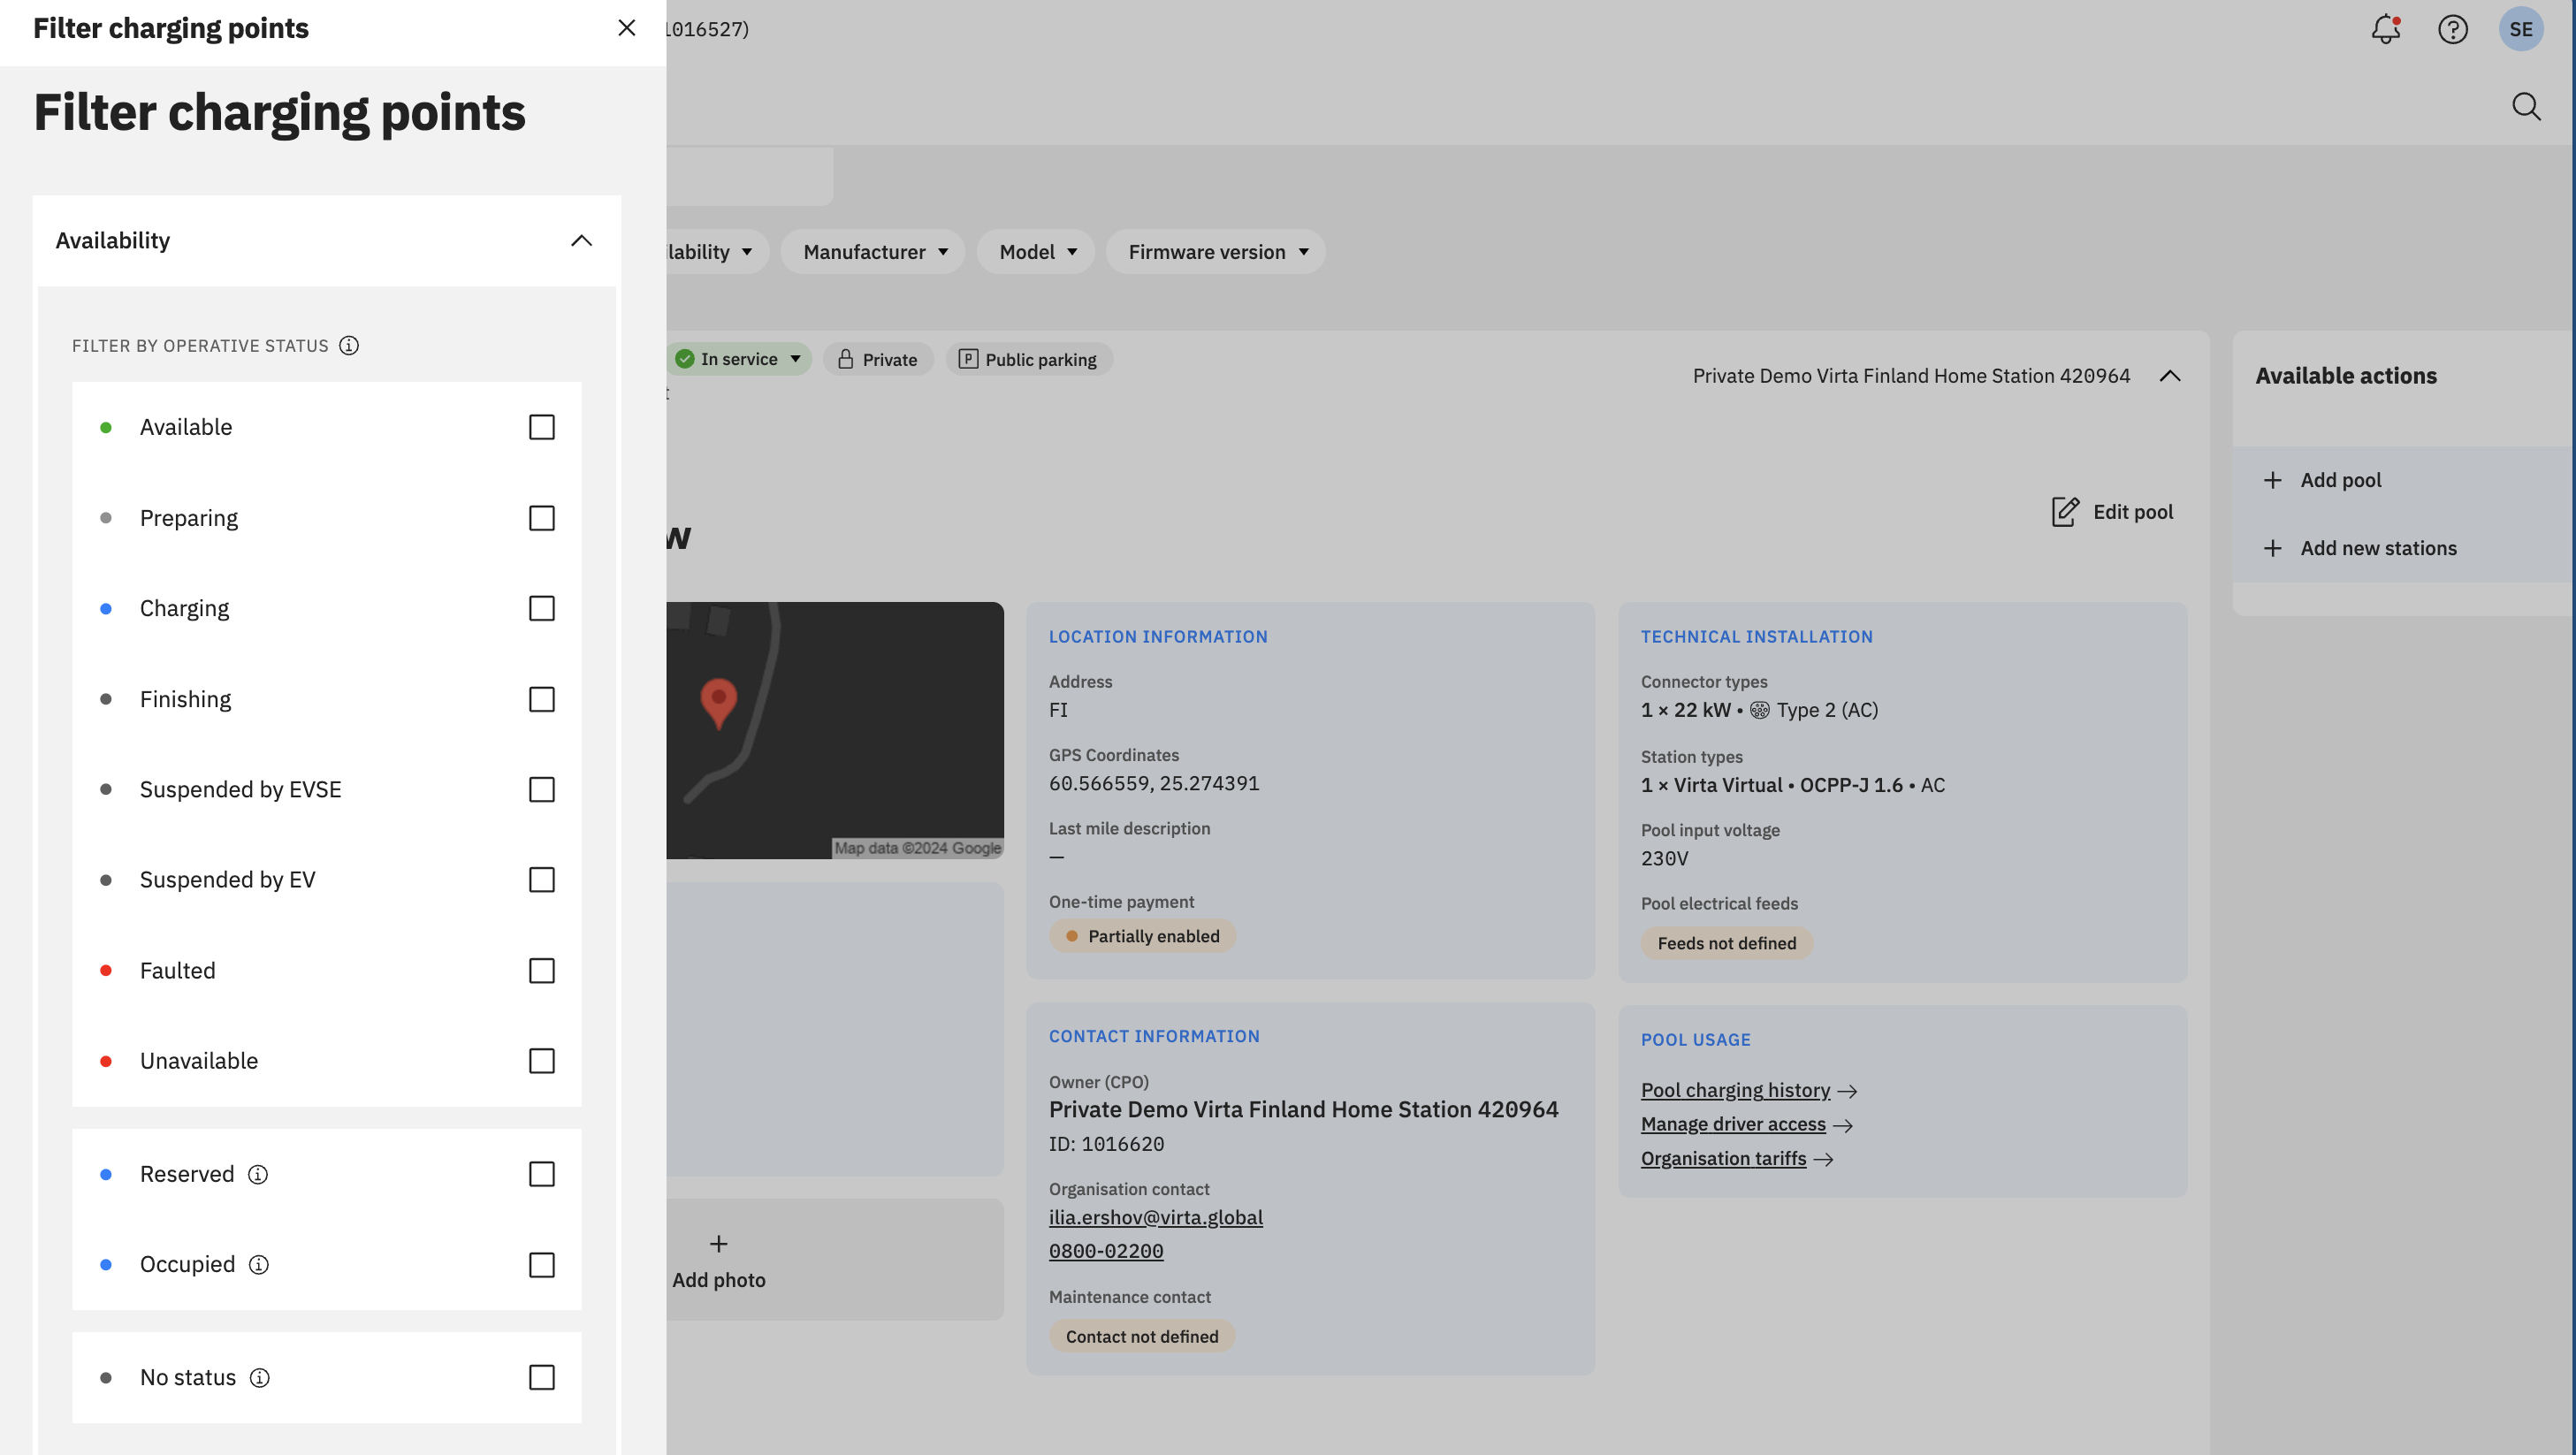
Task: Click the plus icon for Add new stations
Action: [2272, 549]
